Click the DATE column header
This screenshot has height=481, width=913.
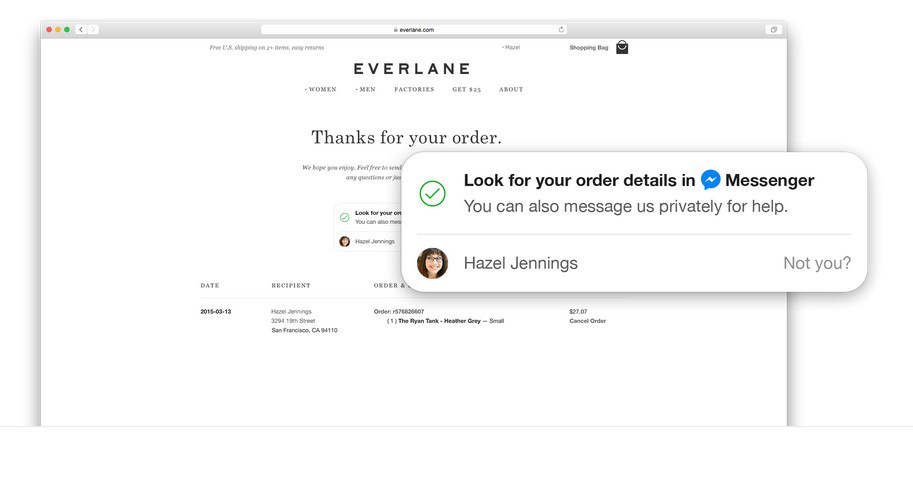pyautogui.click(x=210, y=285)
